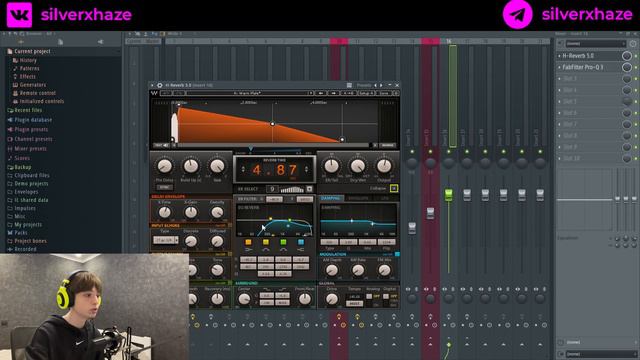Click the Save button in Waves toolbar
This screenshot has width=640, height=360.
tap(384, 93)
